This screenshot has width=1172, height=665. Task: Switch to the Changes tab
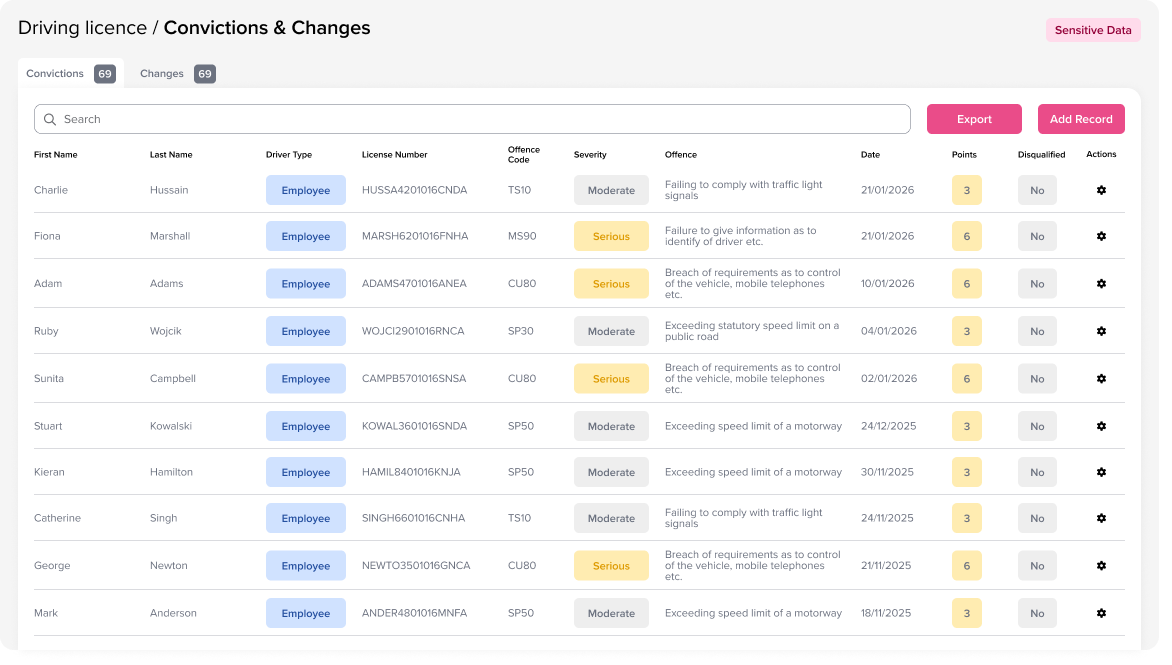[x=176, y=74]
